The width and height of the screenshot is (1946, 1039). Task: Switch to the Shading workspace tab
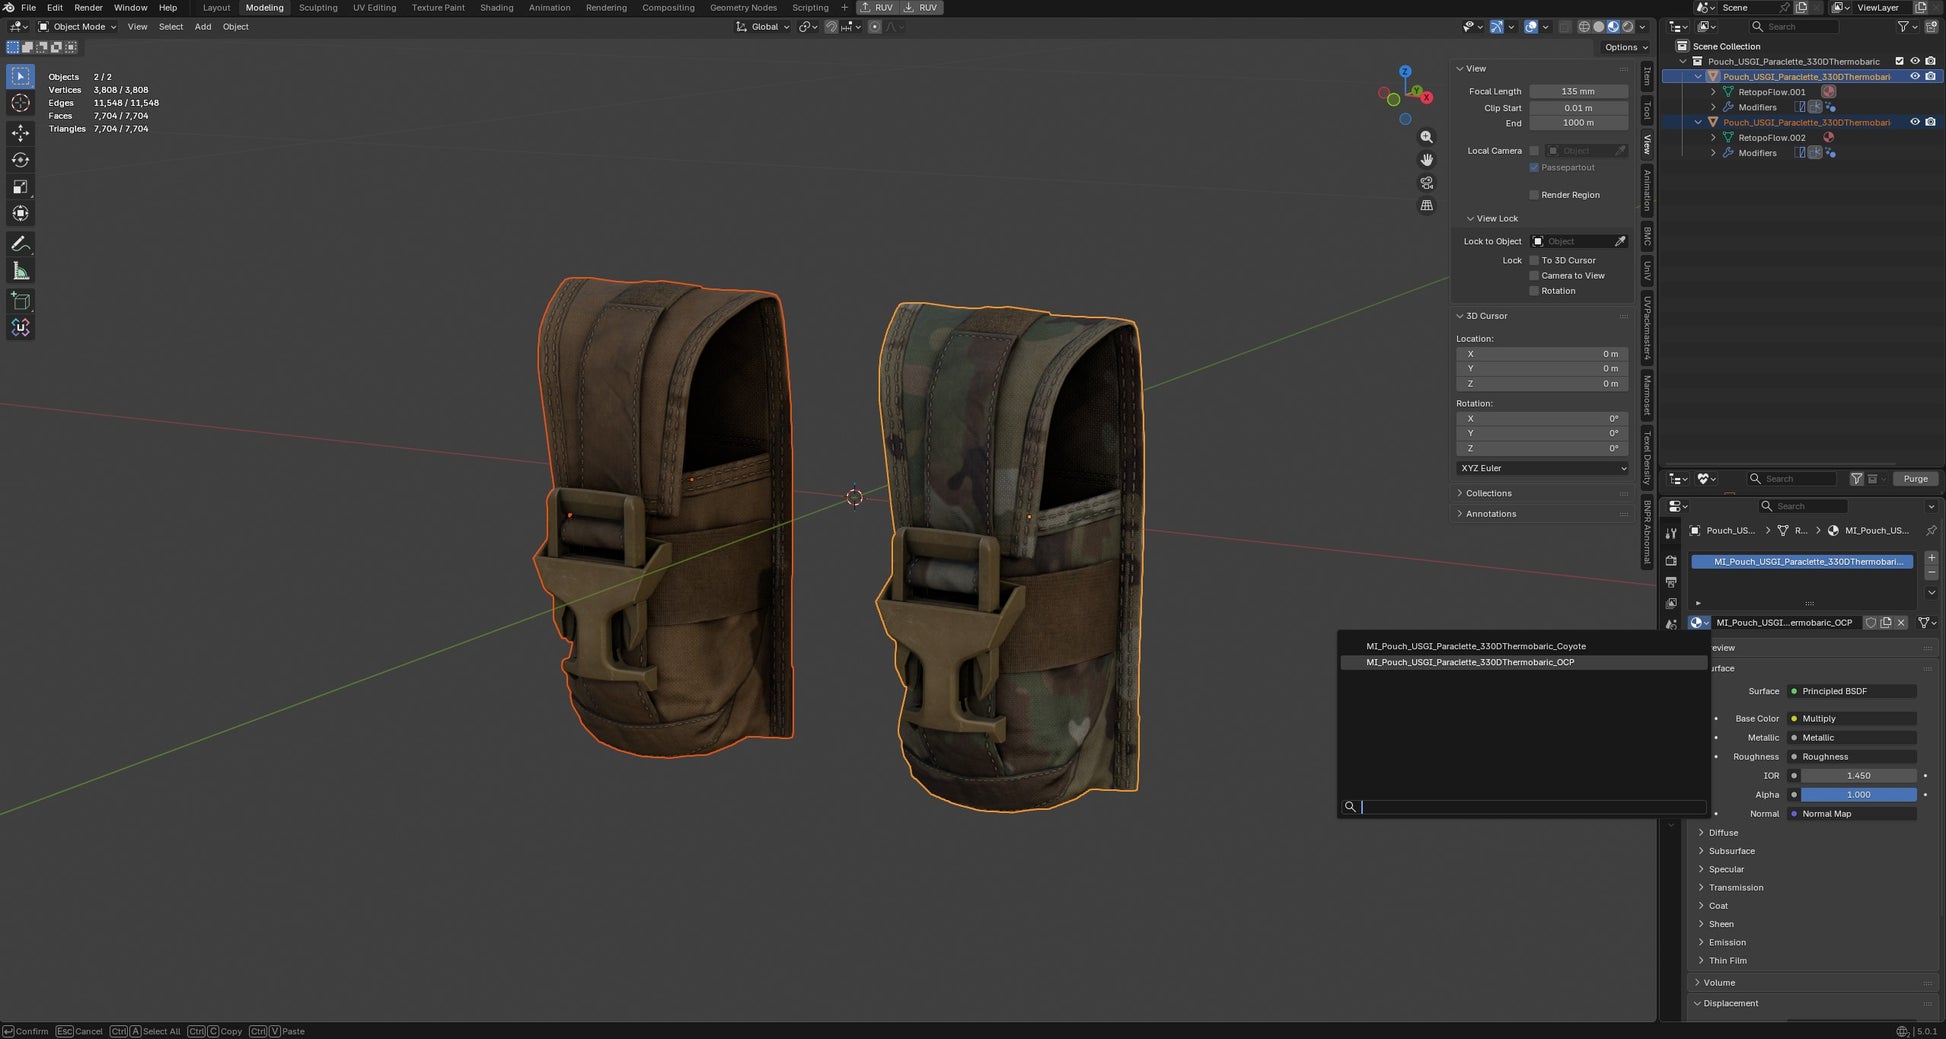pos(496,8)
